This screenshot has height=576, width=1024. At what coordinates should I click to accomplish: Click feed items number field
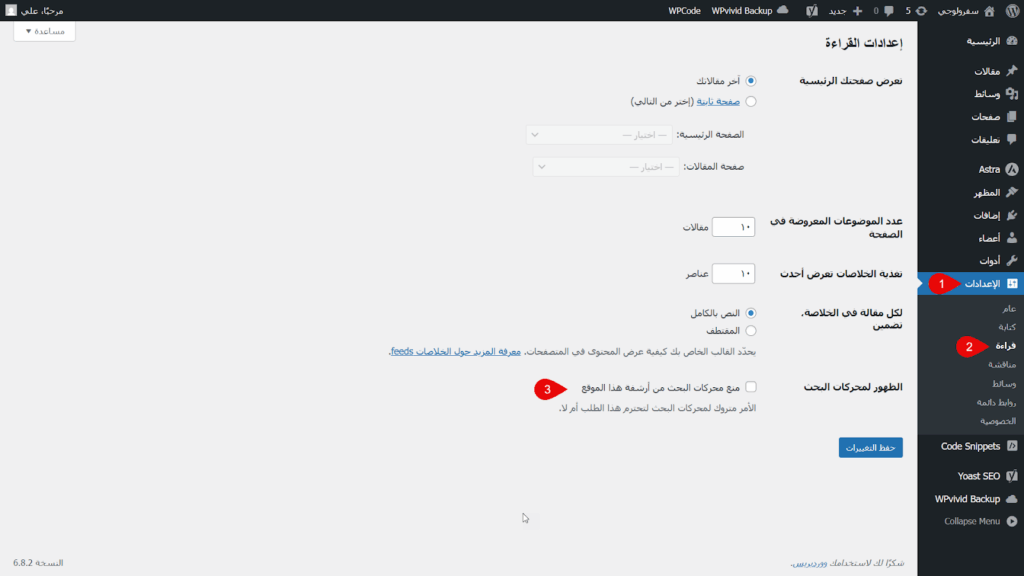(733, 273)
